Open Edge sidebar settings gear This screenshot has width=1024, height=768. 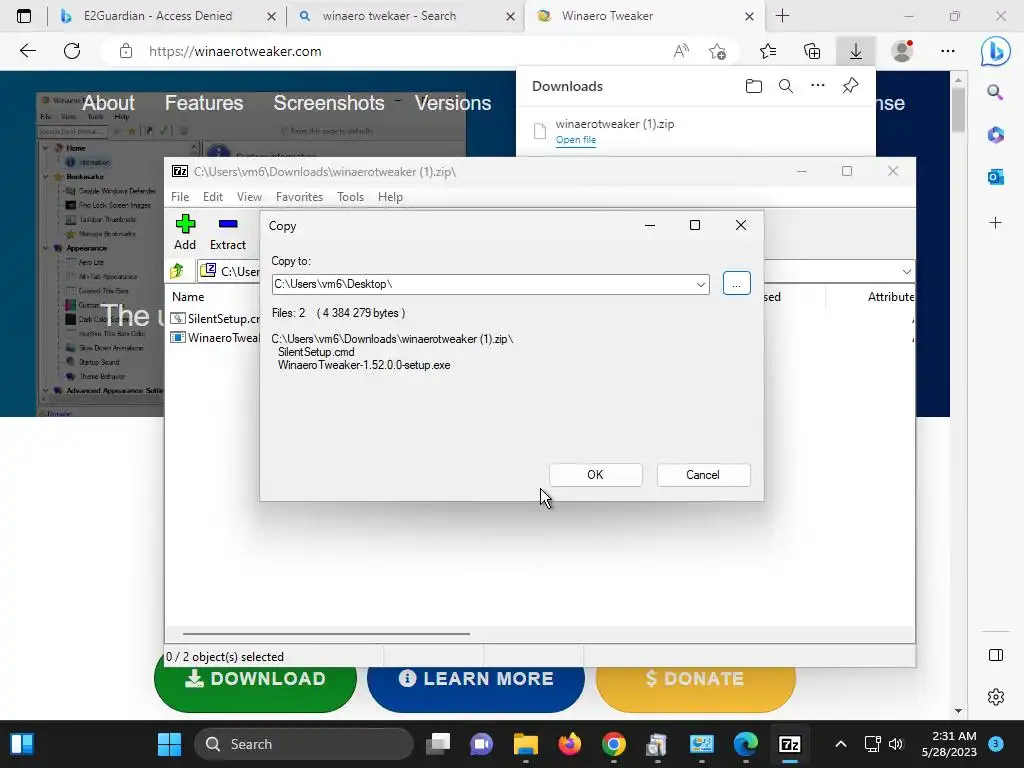995,697
